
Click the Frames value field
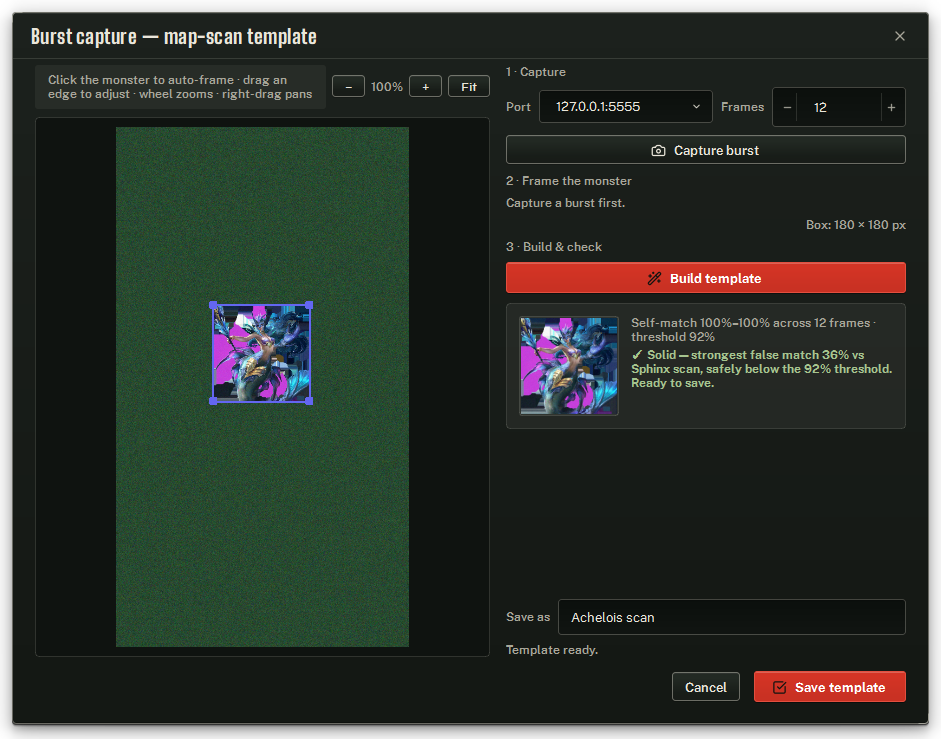[839, 107]
